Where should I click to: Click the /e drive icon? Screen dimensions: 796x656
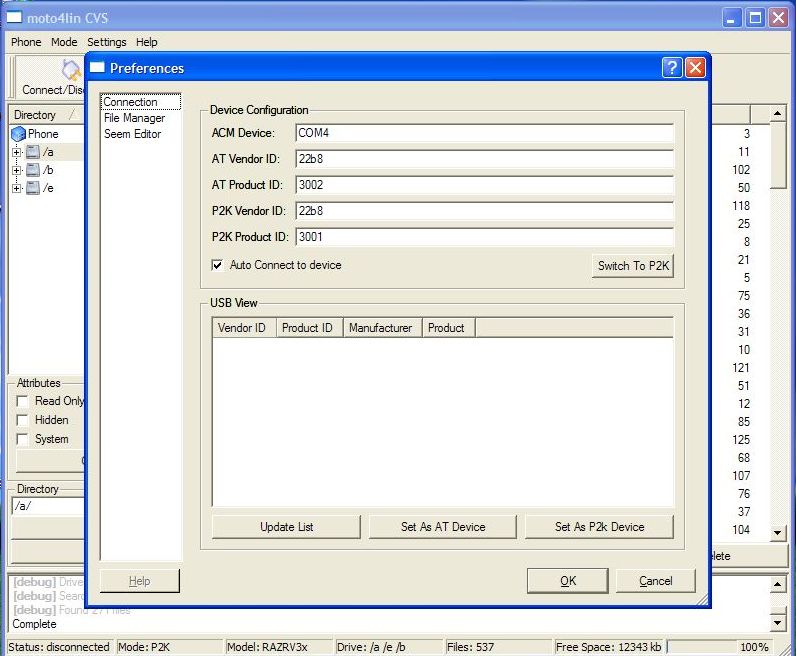coord(32,188)
